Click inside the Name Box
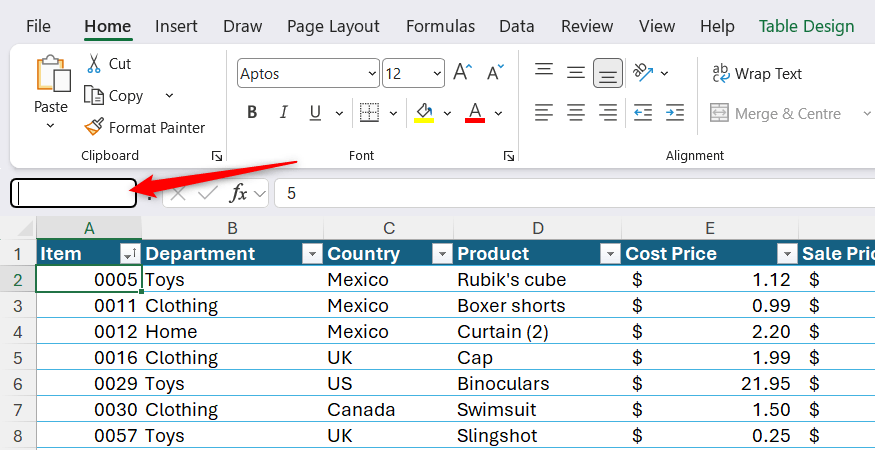The height and width of the screenshot is (450, 875). [x=74, y=193]
